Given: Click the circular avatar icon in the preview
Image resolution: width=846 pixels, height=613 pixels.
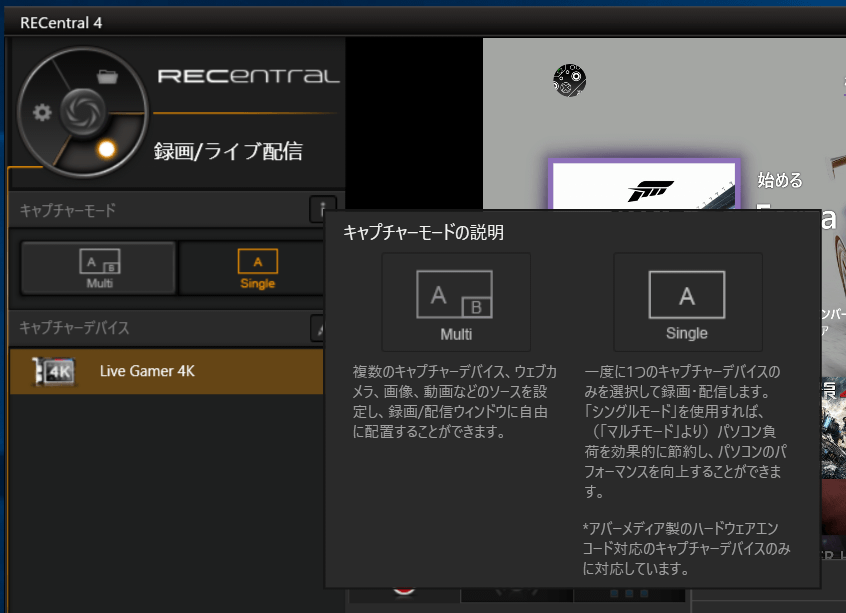Looking at the screenshot, I should coord(569,80).
